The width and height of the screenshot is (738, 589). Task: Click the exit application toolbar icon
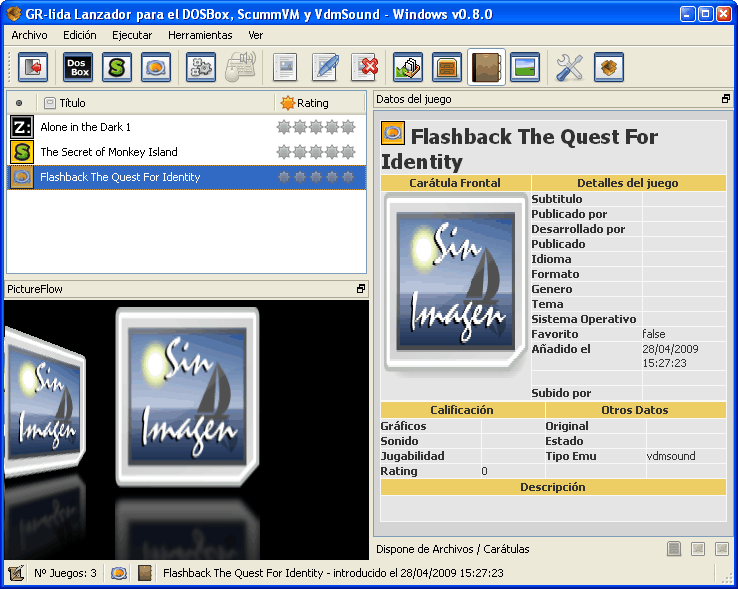coord(33,67)
